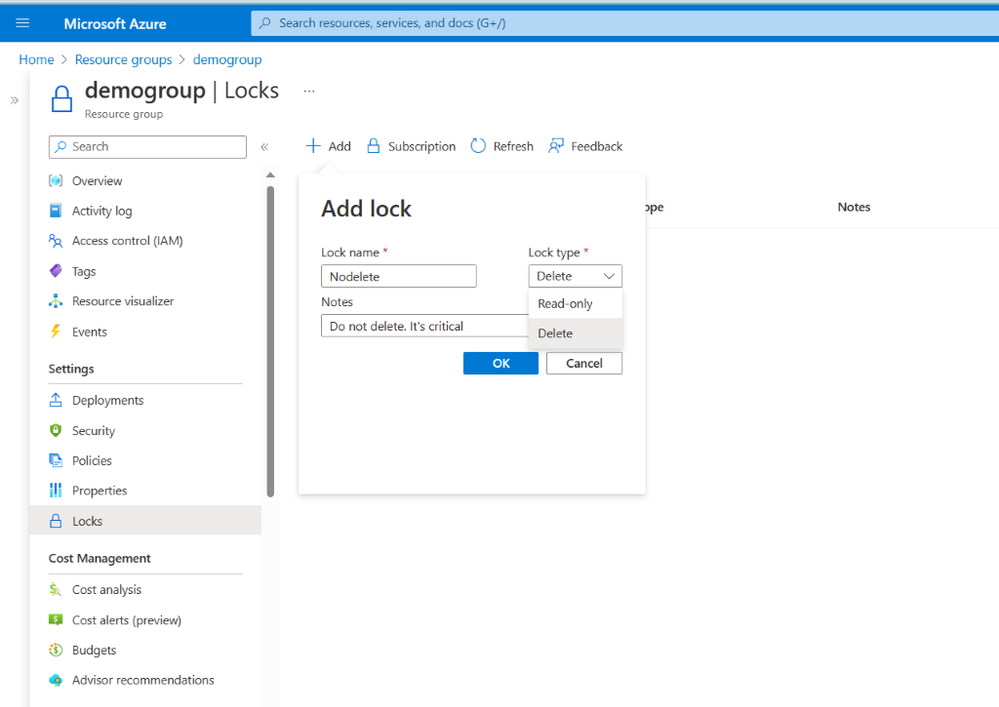Viewport: 999px width, 707px height.
Task: Click the demogroup breadcrumb link
Action: coord(227,59)
